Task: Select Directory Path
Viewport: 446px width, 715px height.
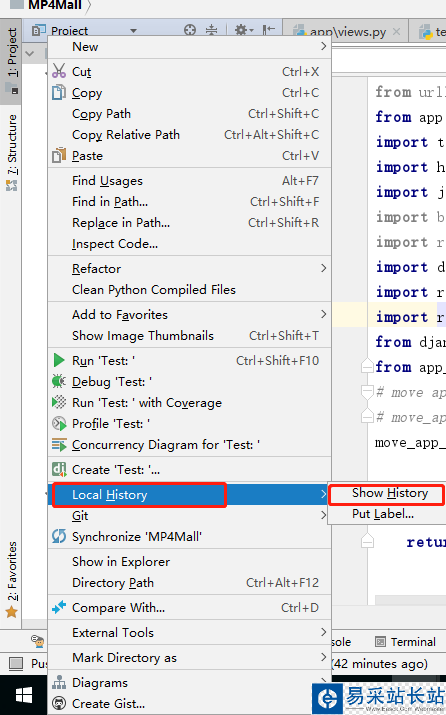Action: coord(189,582)
